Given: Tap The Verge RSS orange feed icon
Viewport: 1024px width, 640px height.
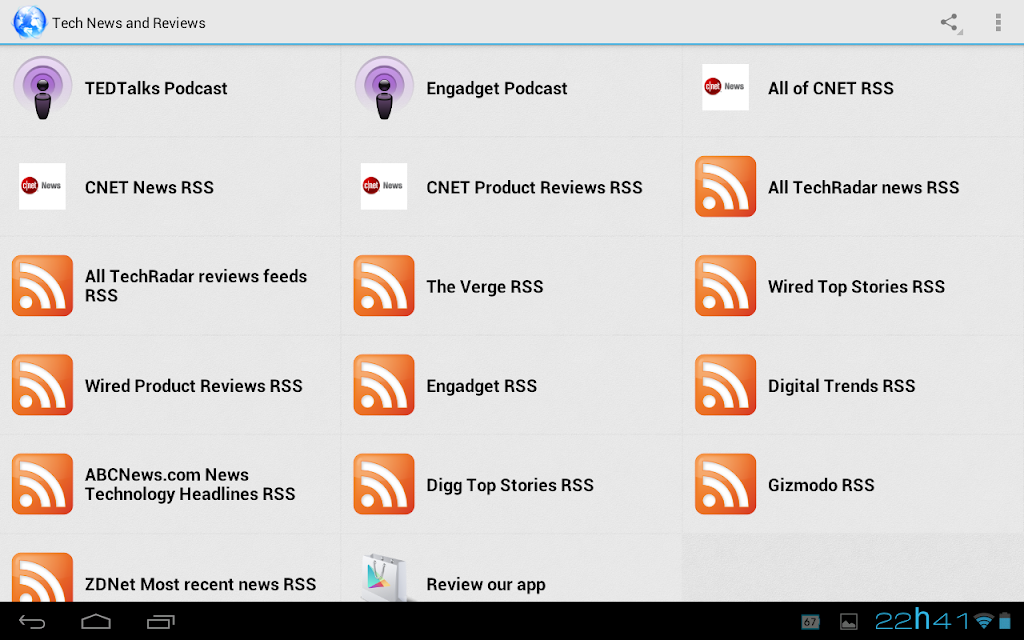Looking at the screenshot, I should 384,286.
